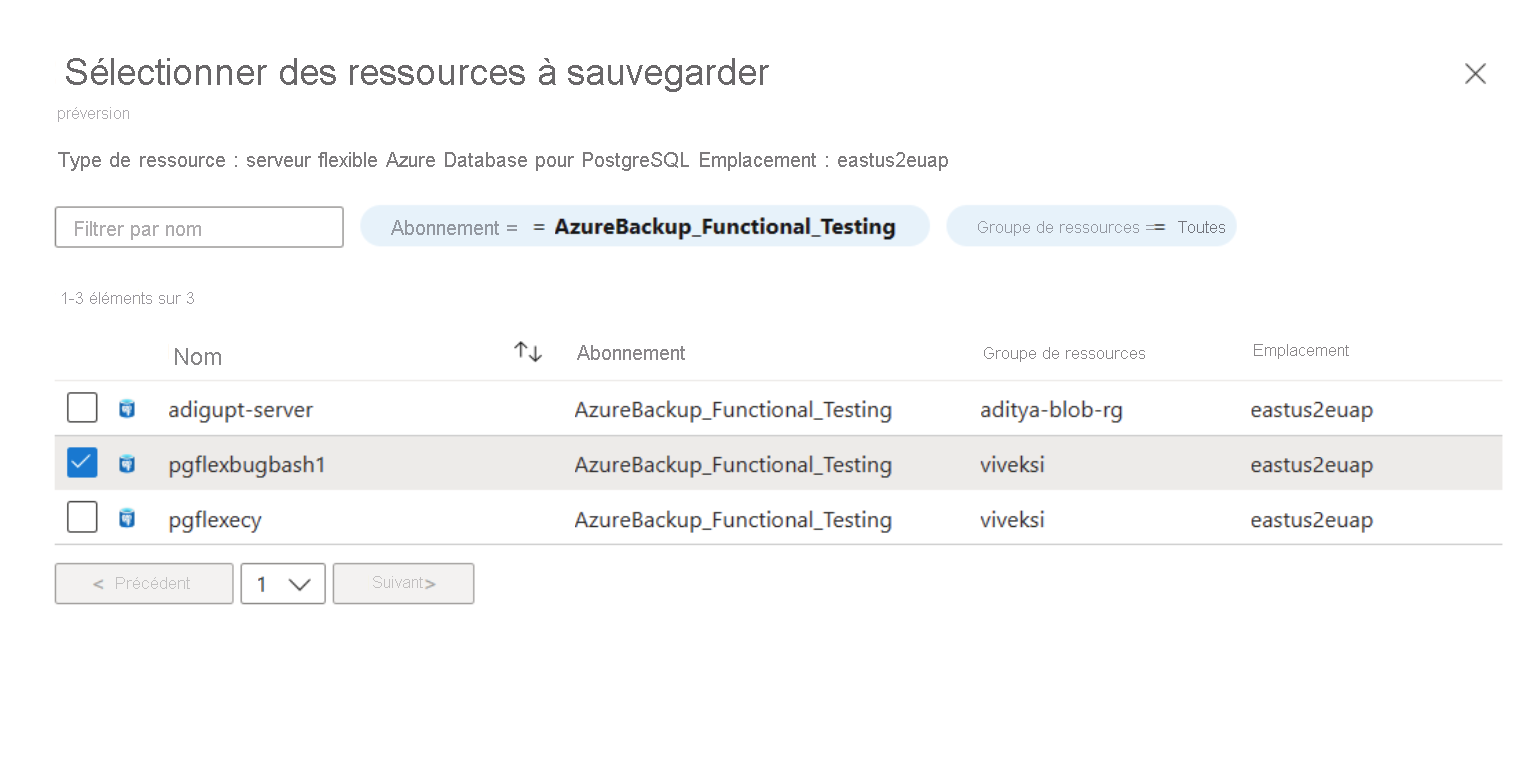The width and height of the screenshot is (1531, 760).
Task: Focus the Filtrer par nom field
Action: (x=199, y=228)
